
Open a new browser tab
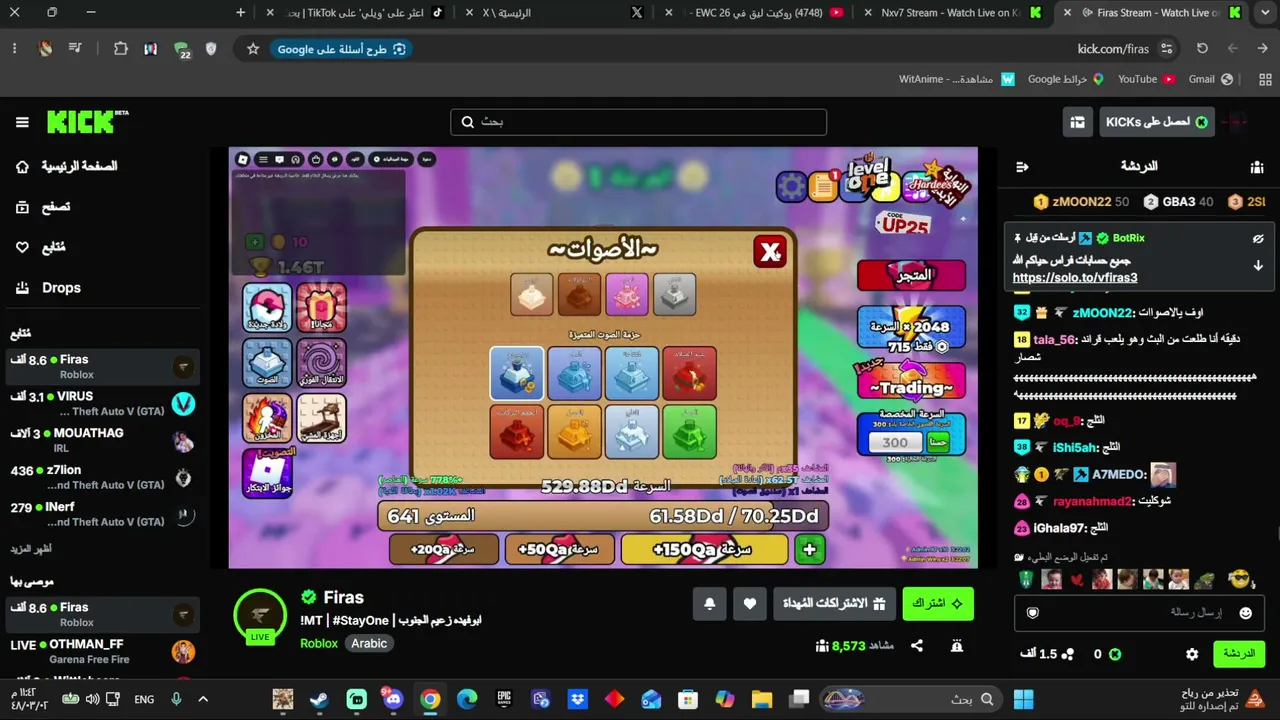coord(240,13)
